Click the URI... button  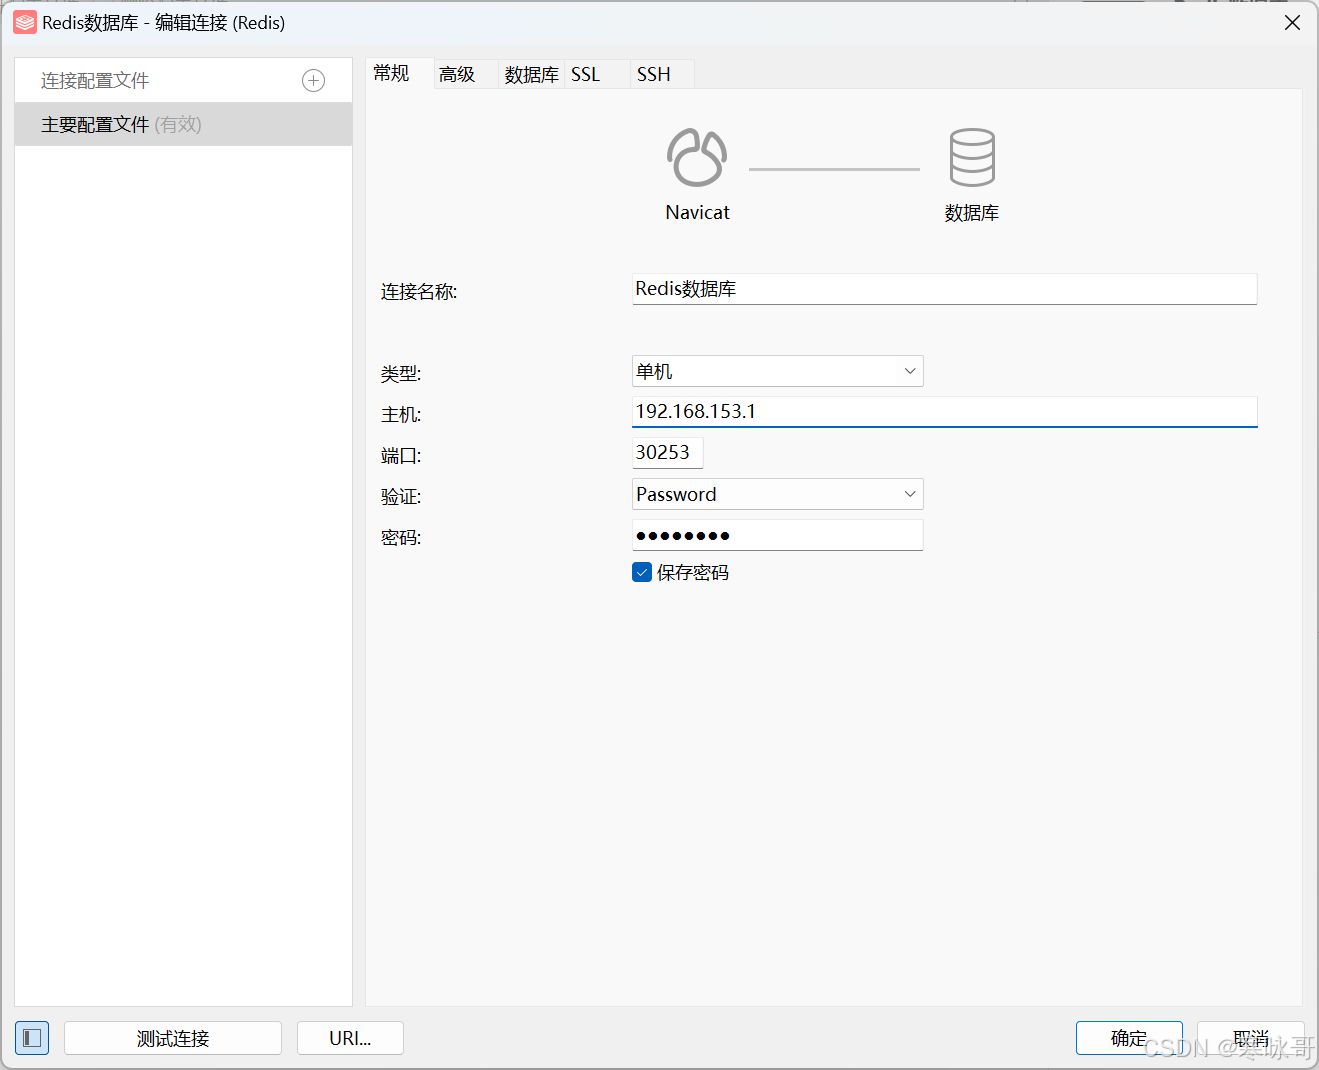[x=350, y=1038]
